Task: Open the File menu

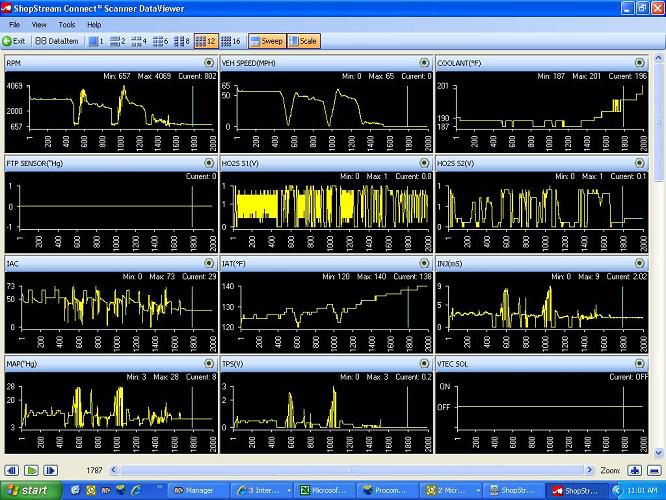Action: click(x=14, y=25)
